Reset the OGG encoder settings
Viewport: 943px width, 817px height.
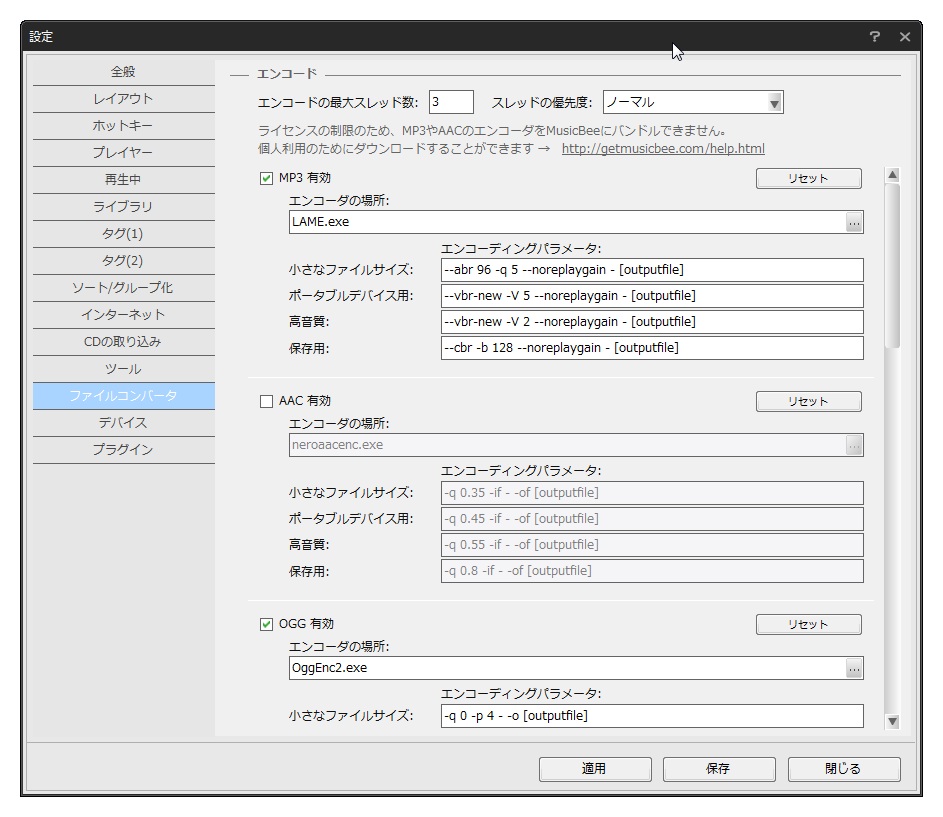(808, 625)
